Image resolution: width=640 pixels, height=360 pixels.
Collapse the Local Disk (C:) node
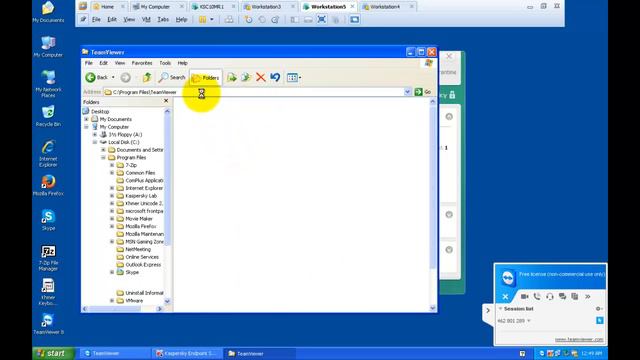[x=95, y=142]
